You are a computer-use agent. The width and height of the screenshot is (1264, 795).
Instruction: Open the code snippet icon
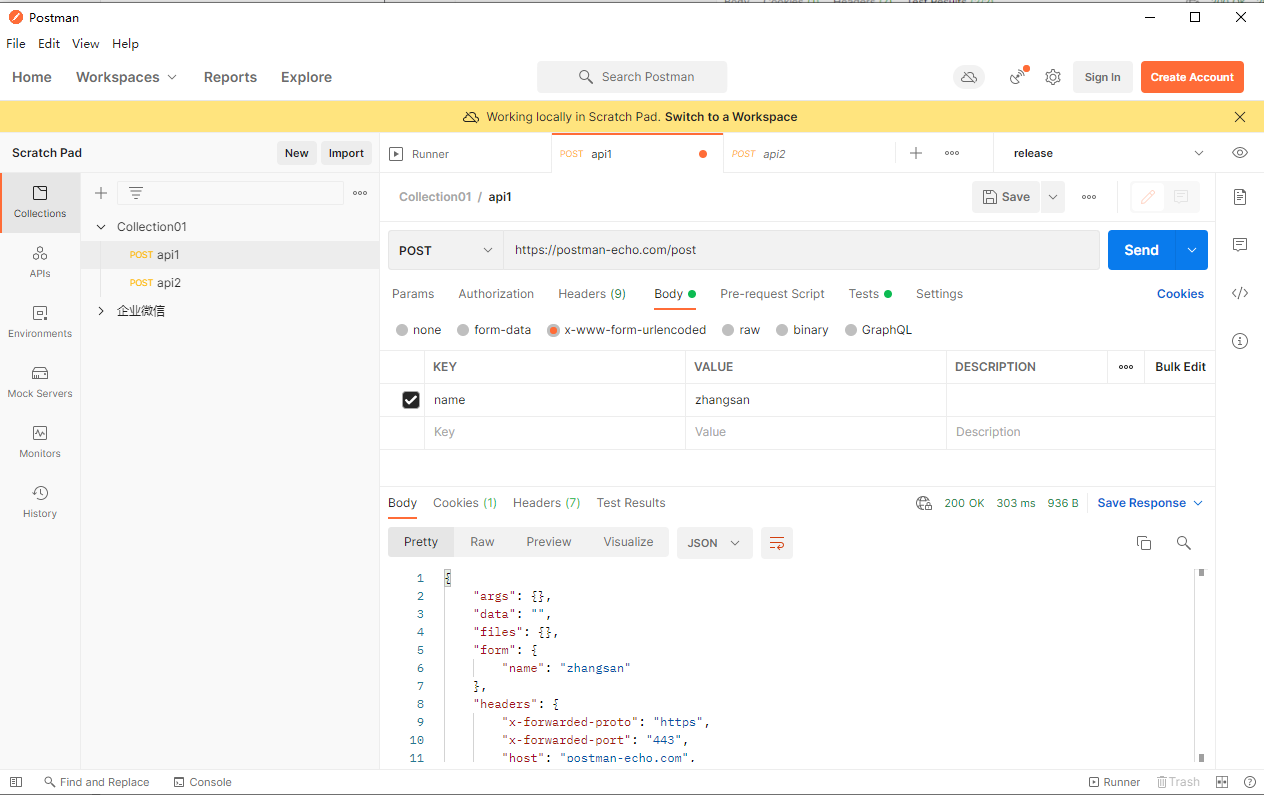tap(1240, 293)
